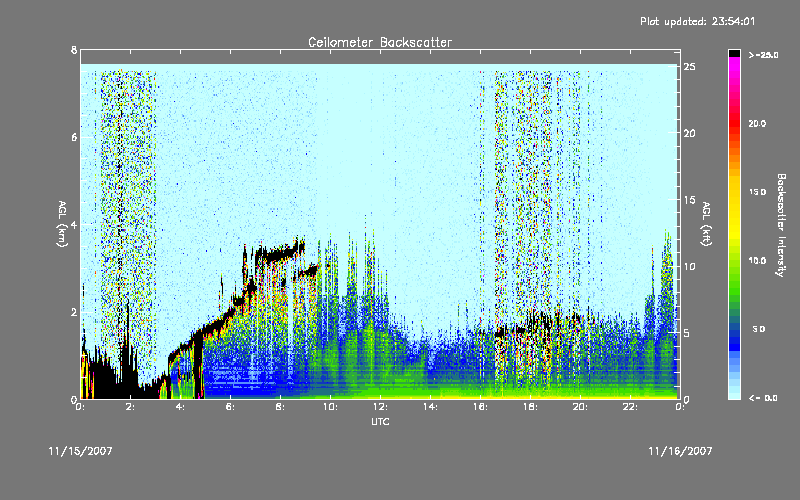Viewport: 800px width, 500px height.
Task: Click the '15' kft tick on the right axis
Action: point(690,199)
